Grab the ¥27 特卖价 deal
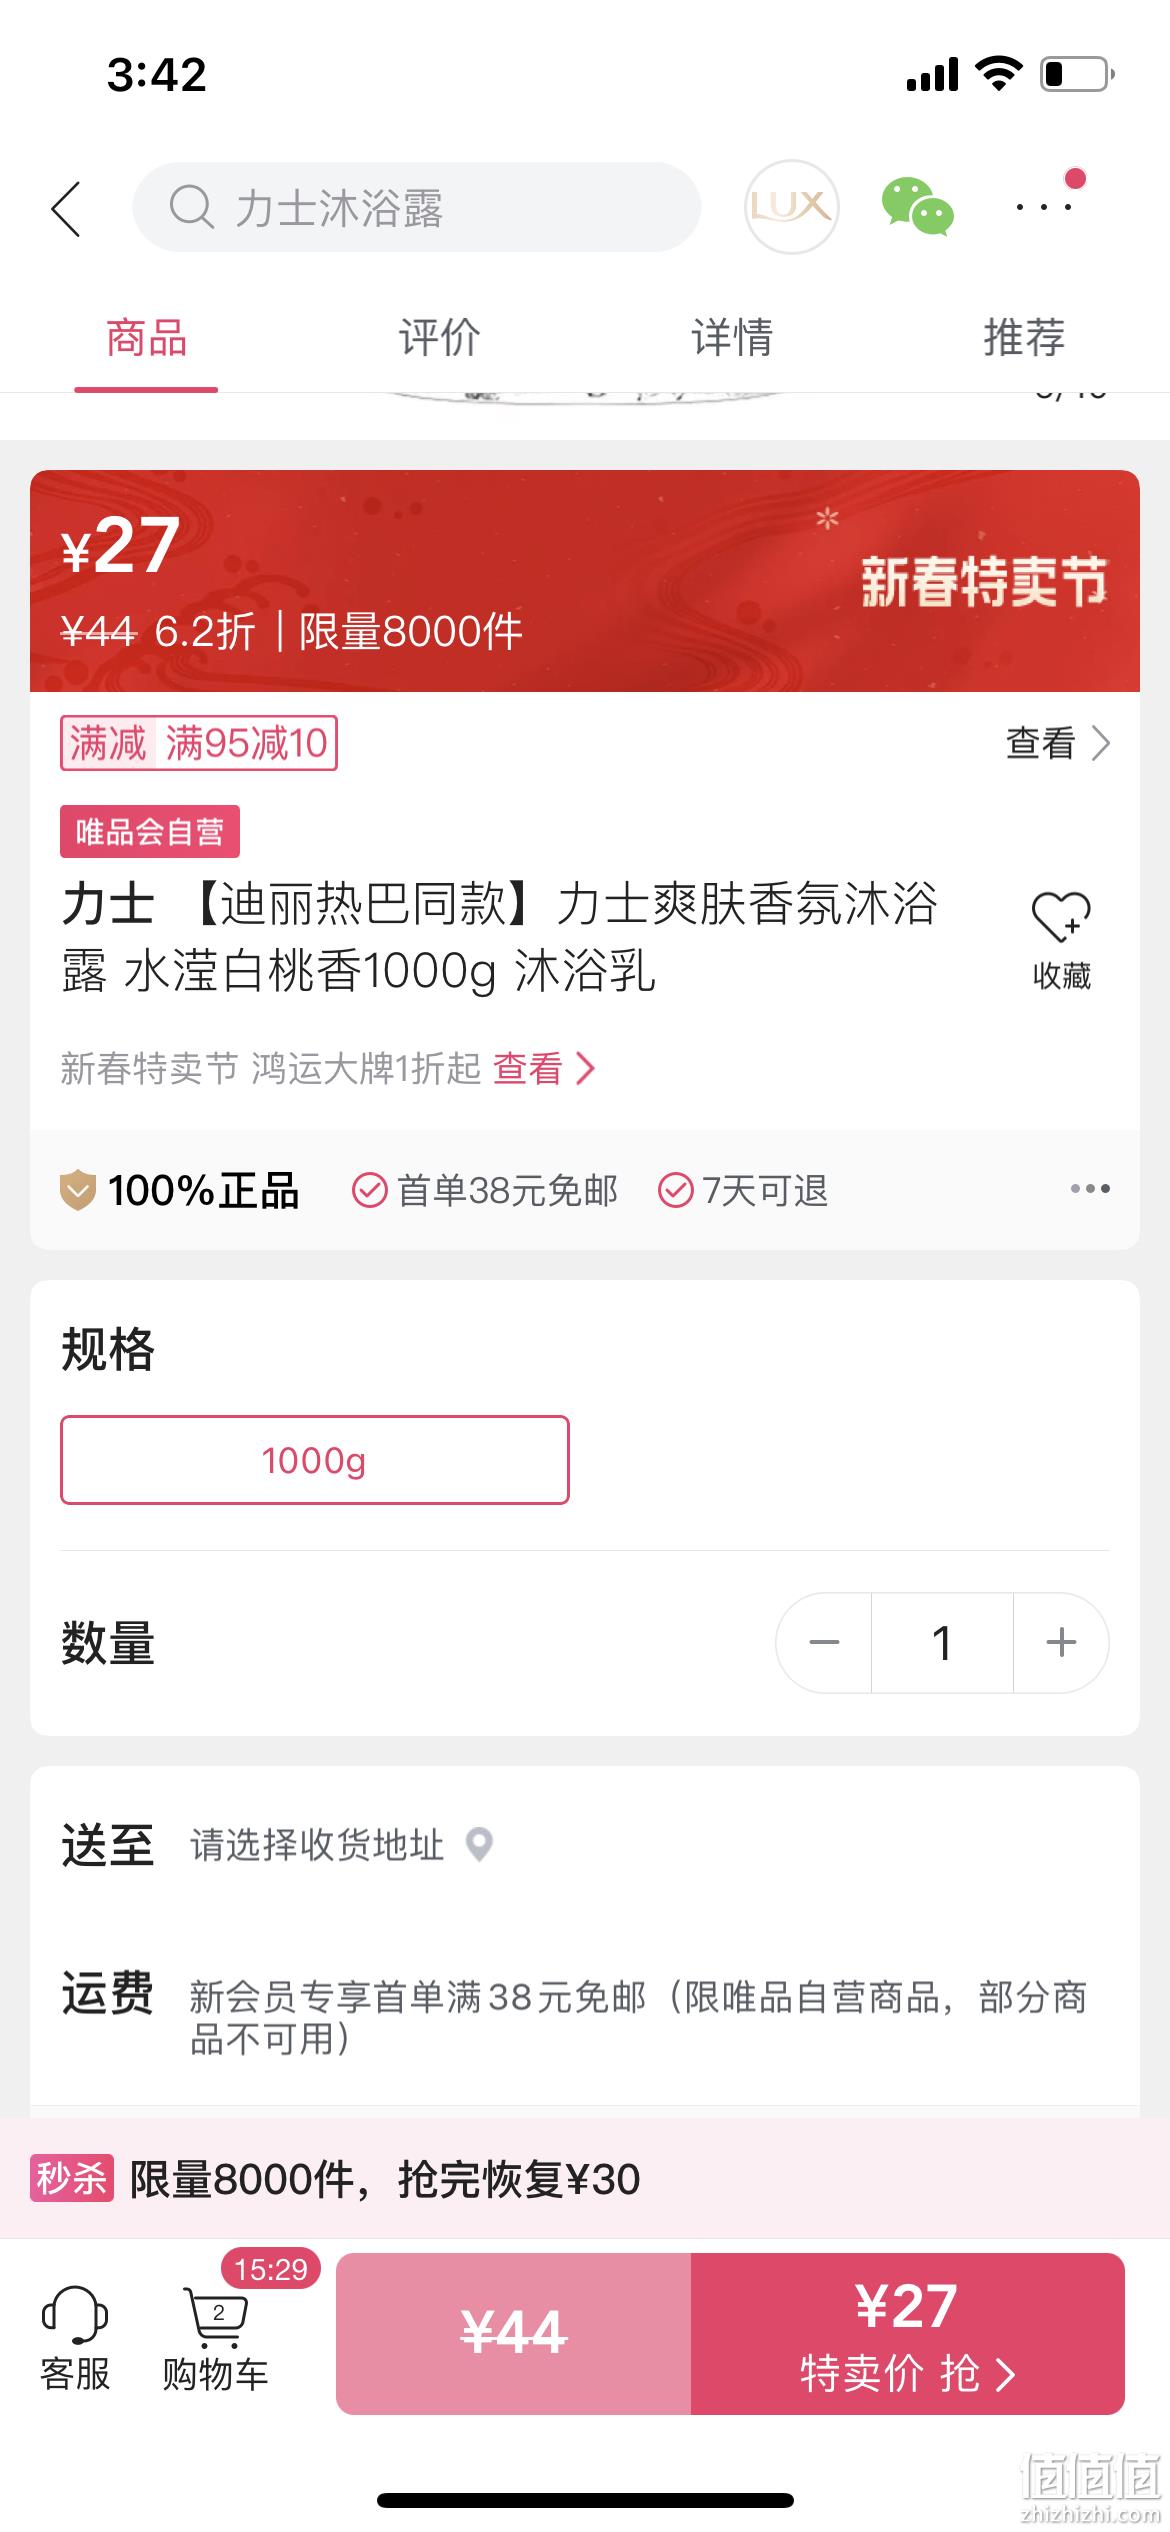 (908, 2333)
